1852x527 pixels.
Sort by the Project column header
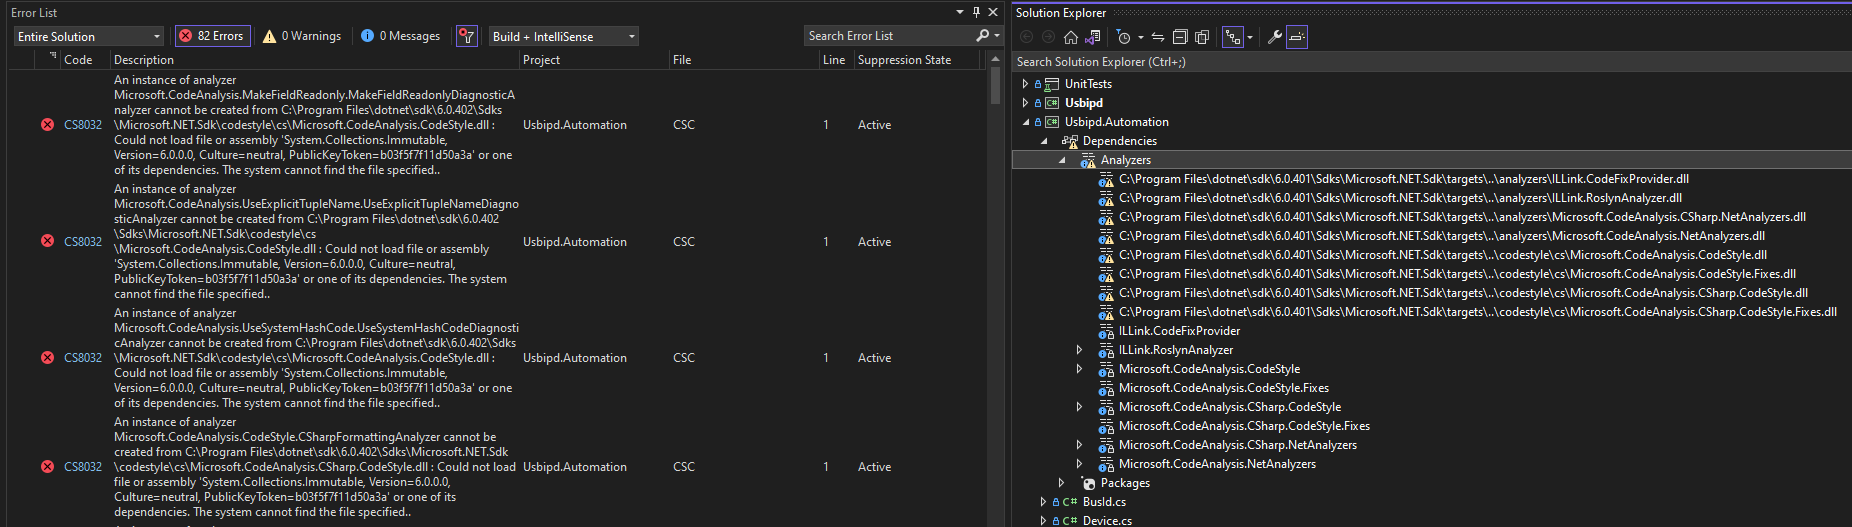pyautogui.click(x=542, y=60)
